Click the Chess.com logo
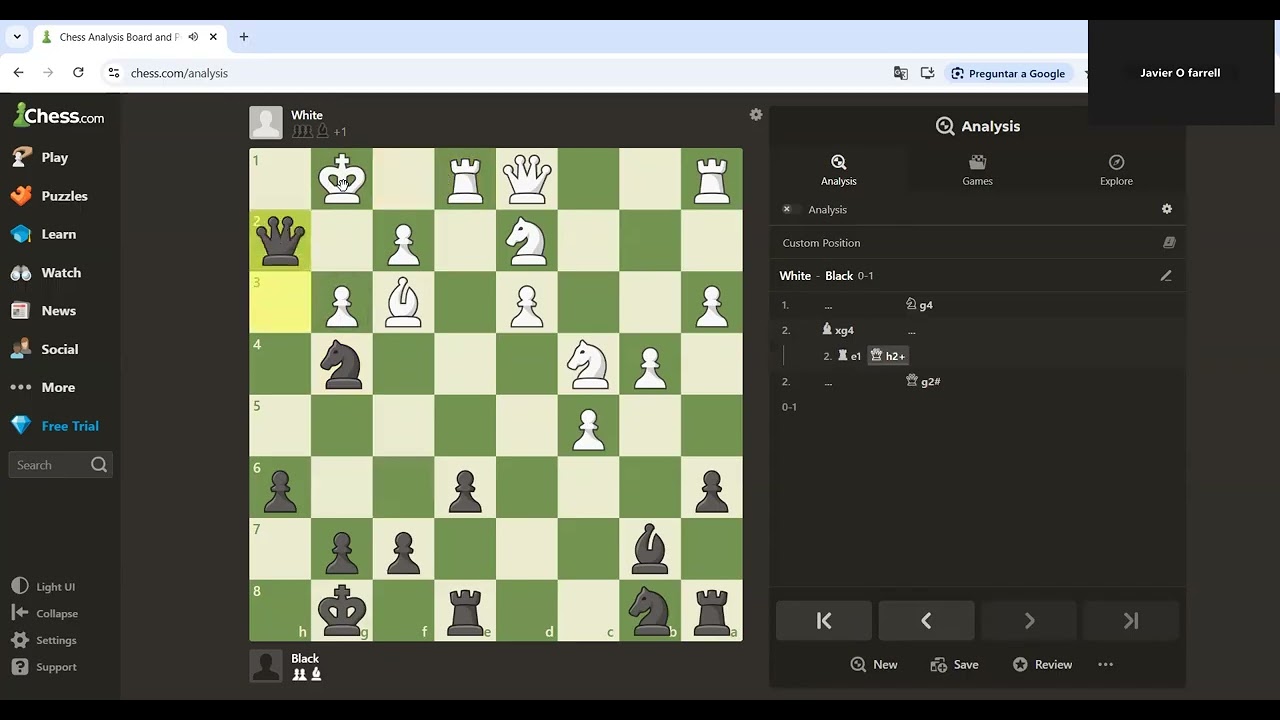1280x720 pixels. pos(58,116)
